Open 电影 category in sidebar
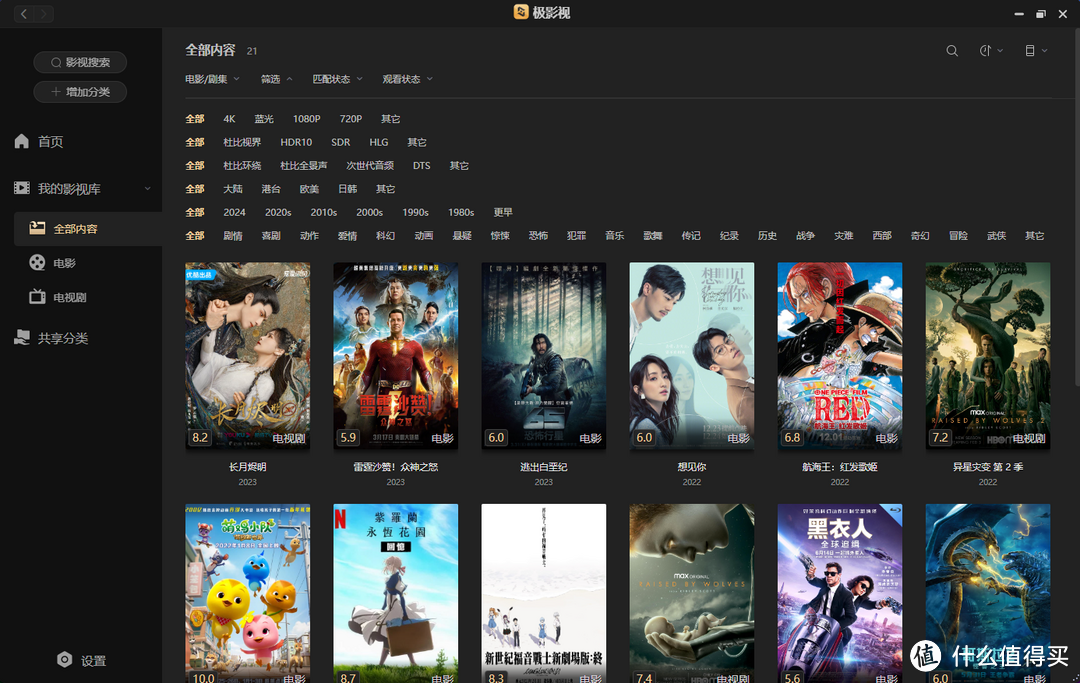Viewport: 1080px width, 683px height. click(52, 263)
